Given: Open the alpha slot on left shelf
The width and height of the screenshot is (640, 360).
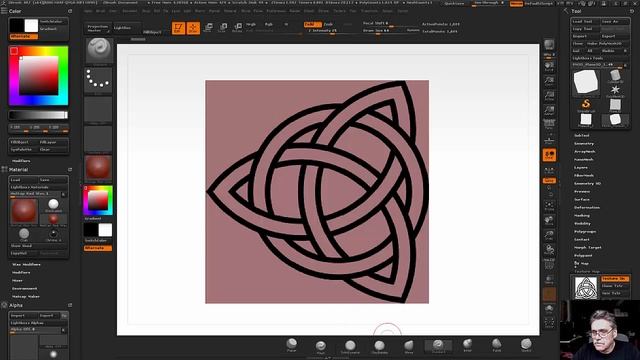Looking at the screenshot, I should pos(99,109).
